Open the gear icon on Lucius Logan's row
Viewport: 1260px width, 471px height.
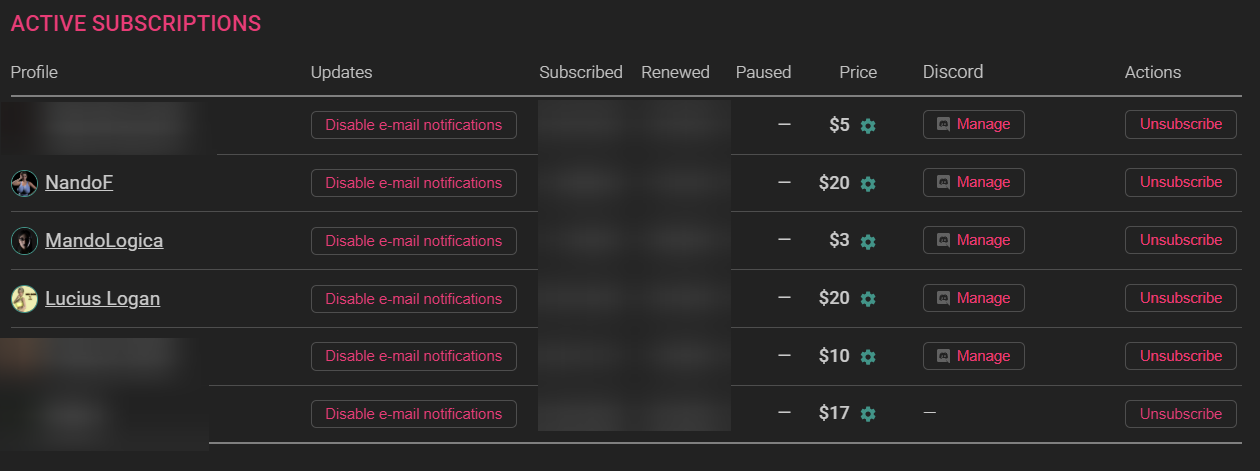pyautogui.click(x=868, y=299)
